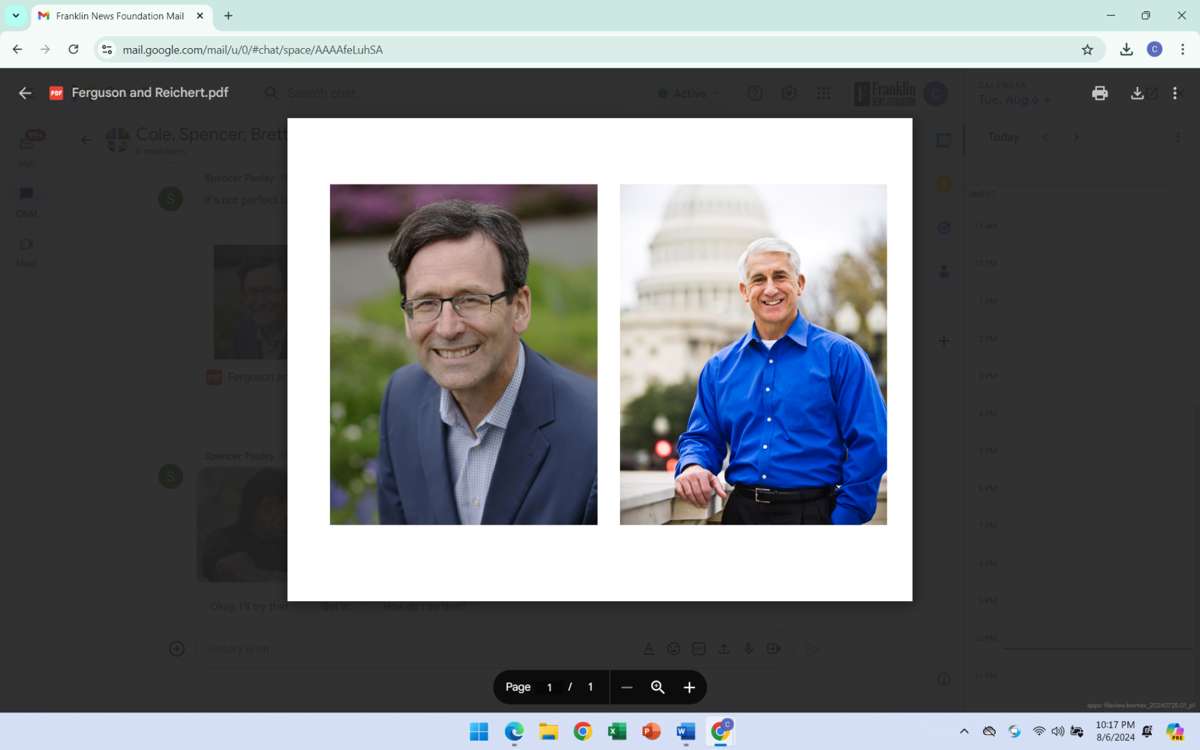The height and width of the screenshot is (750, 1200).
Task: Close the PDF preview with back arrow
Action: pos(25,93)
